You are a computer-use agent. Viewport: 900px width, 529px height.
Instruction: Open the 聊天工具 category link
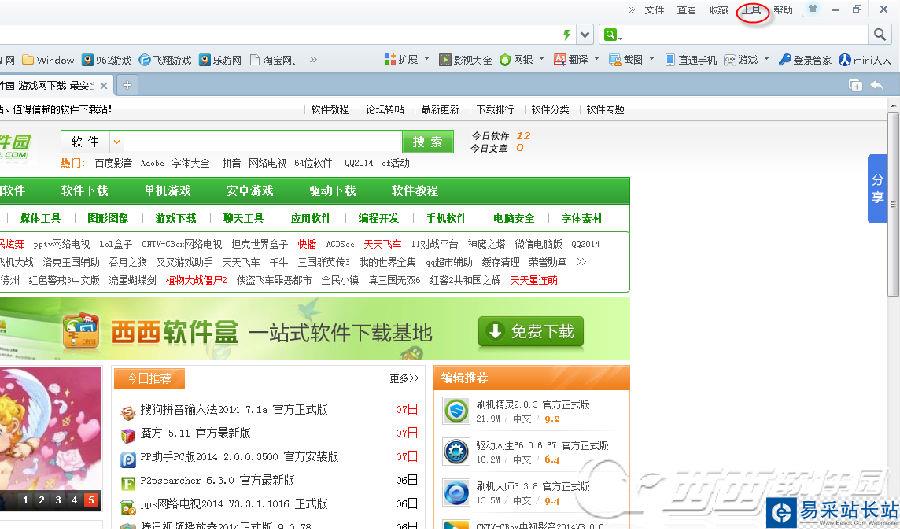[x=243, y=218]
